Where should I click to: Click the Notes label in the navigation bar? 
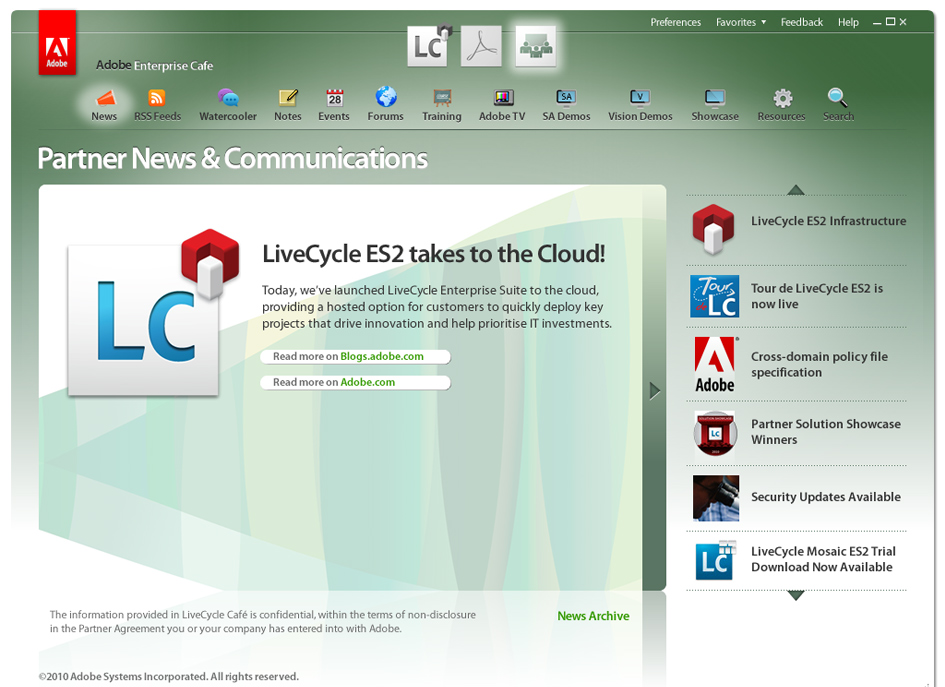[x=287, y=116]
